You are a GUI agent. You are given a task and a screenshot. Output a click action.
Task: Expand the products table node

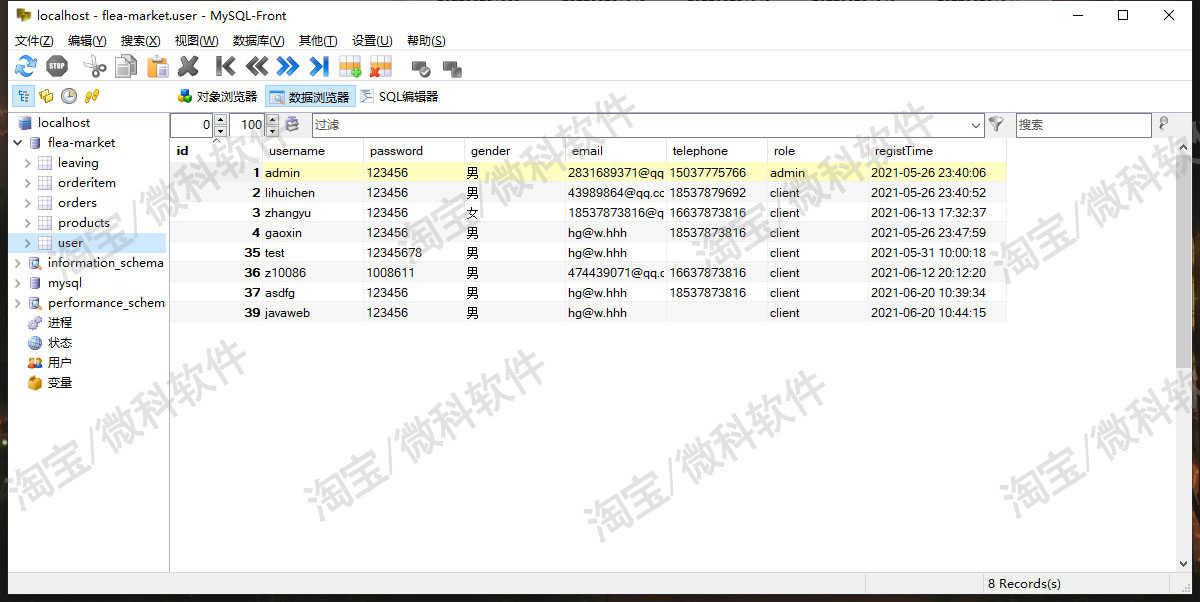click(27, 223)
